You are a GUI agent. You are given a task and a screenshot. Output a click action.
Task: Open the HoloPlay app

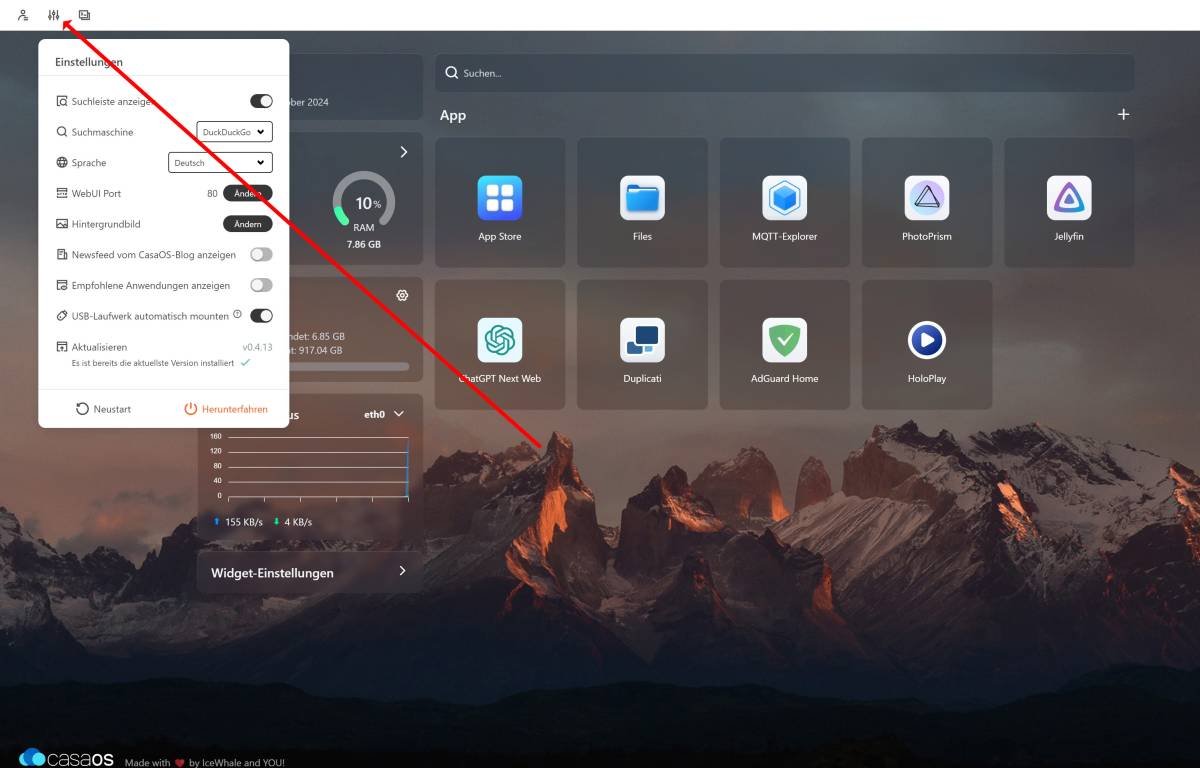click(927, 344)
